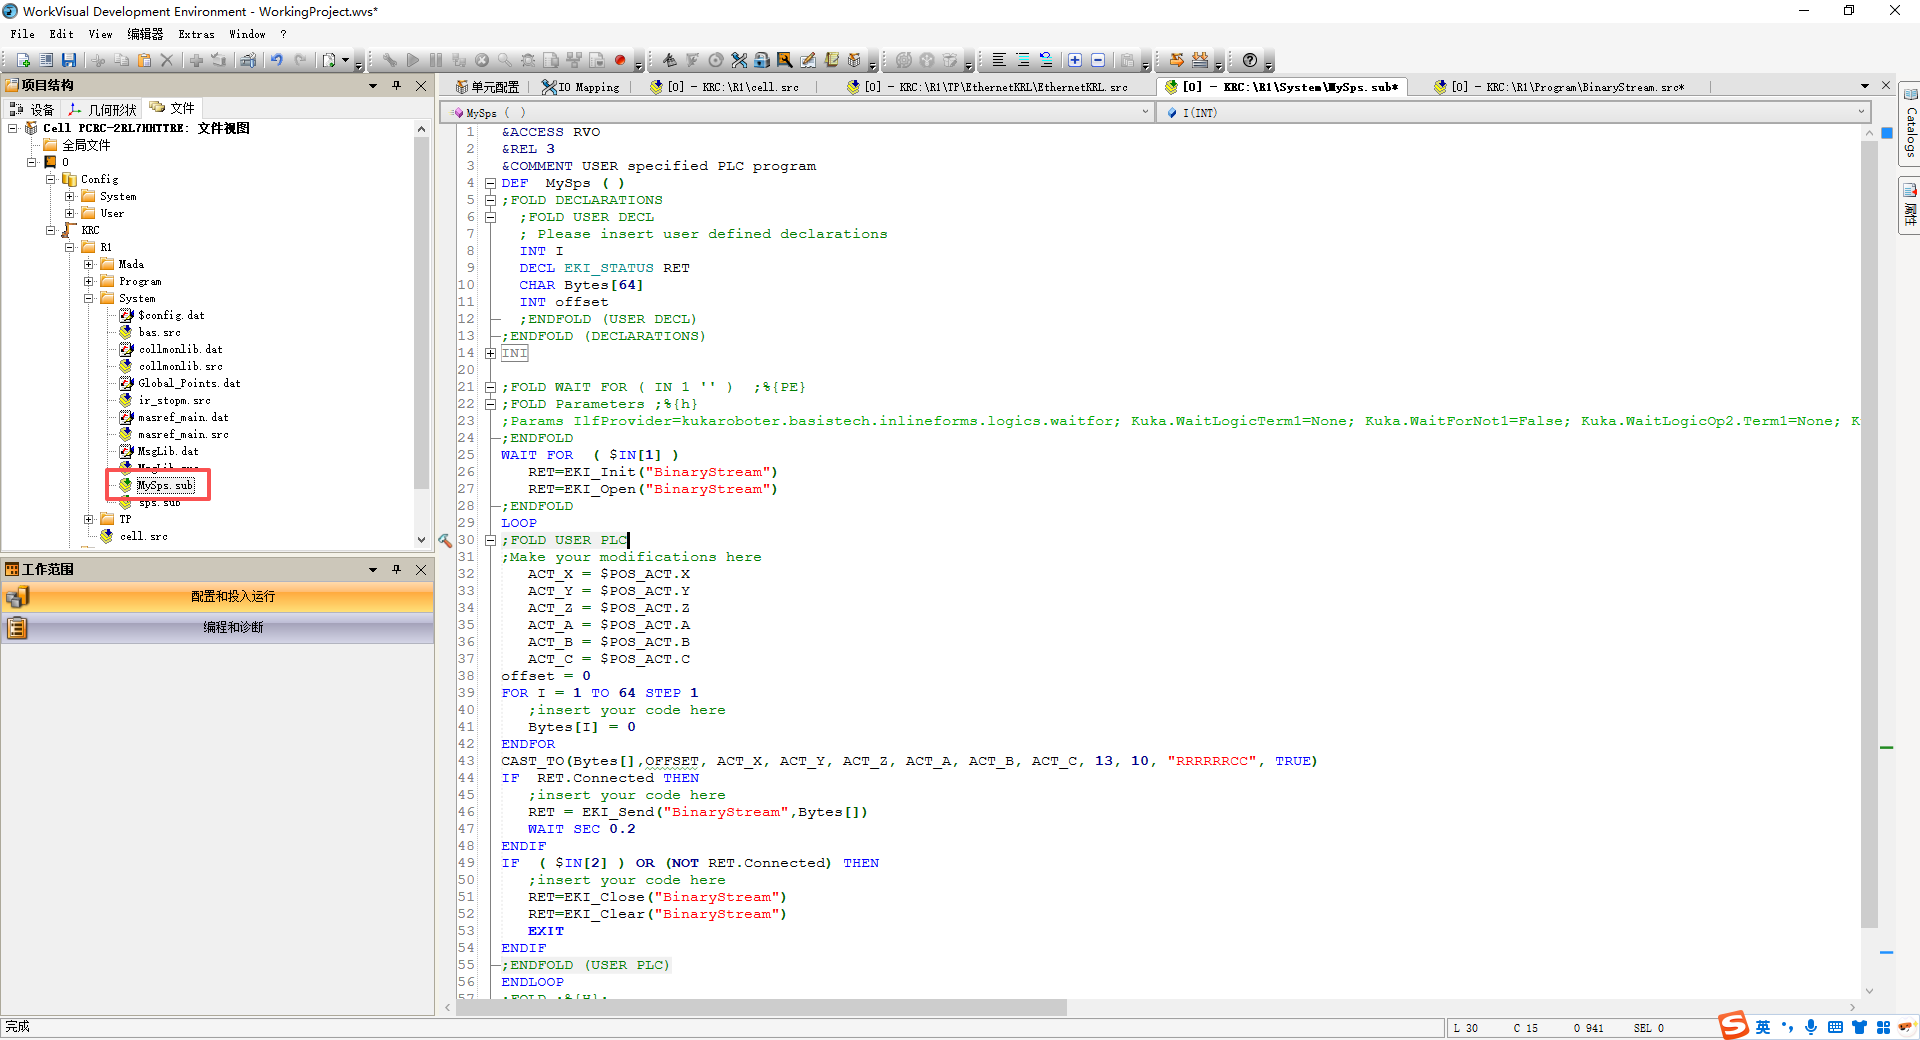Viewport: 1920px width, 1040px height.
Task: Click the question mark help icon
Action: point(1250,61)
